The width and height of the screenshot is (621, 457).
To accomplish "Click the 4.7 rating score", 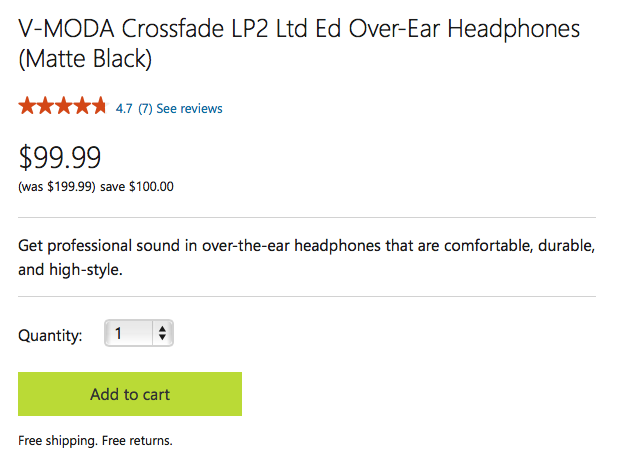I will pyautogui.click(x=124, y=109).
